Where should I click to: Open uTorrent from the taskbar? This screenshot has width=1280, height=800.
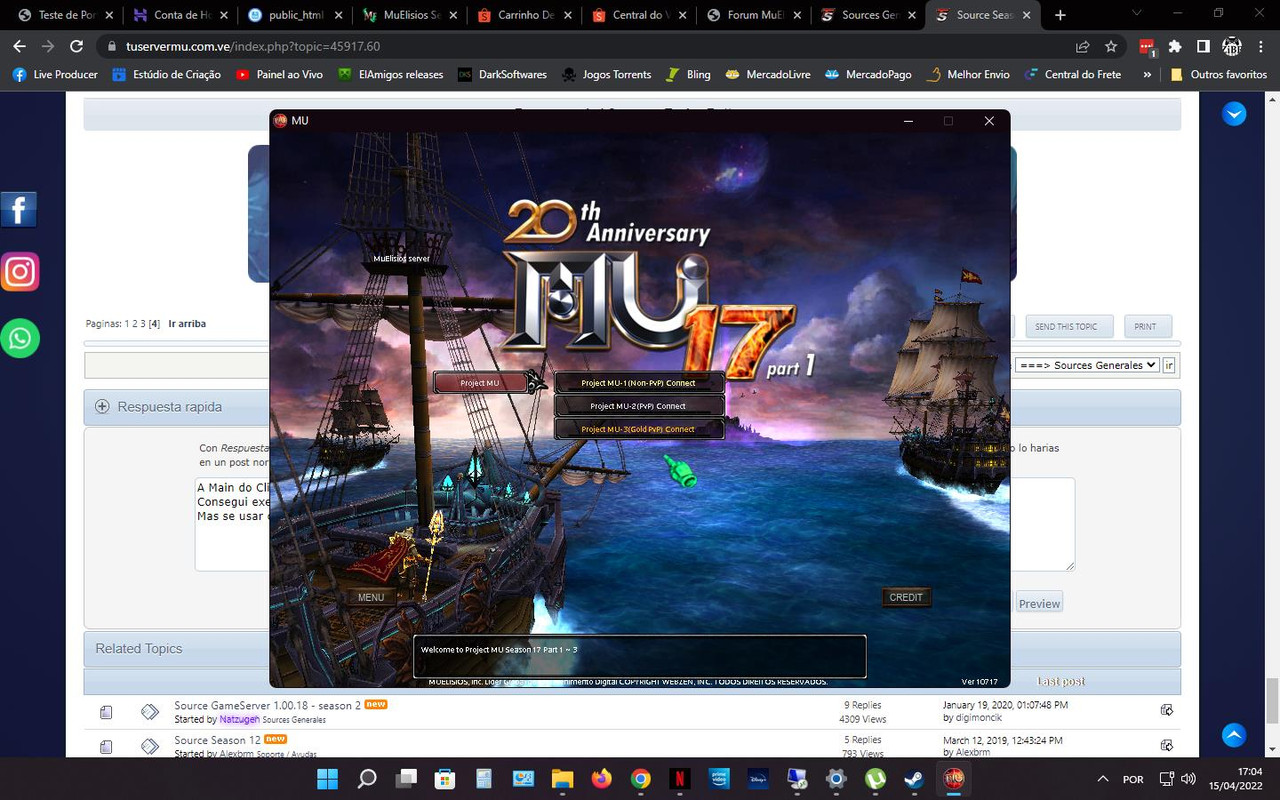(875, 778)
